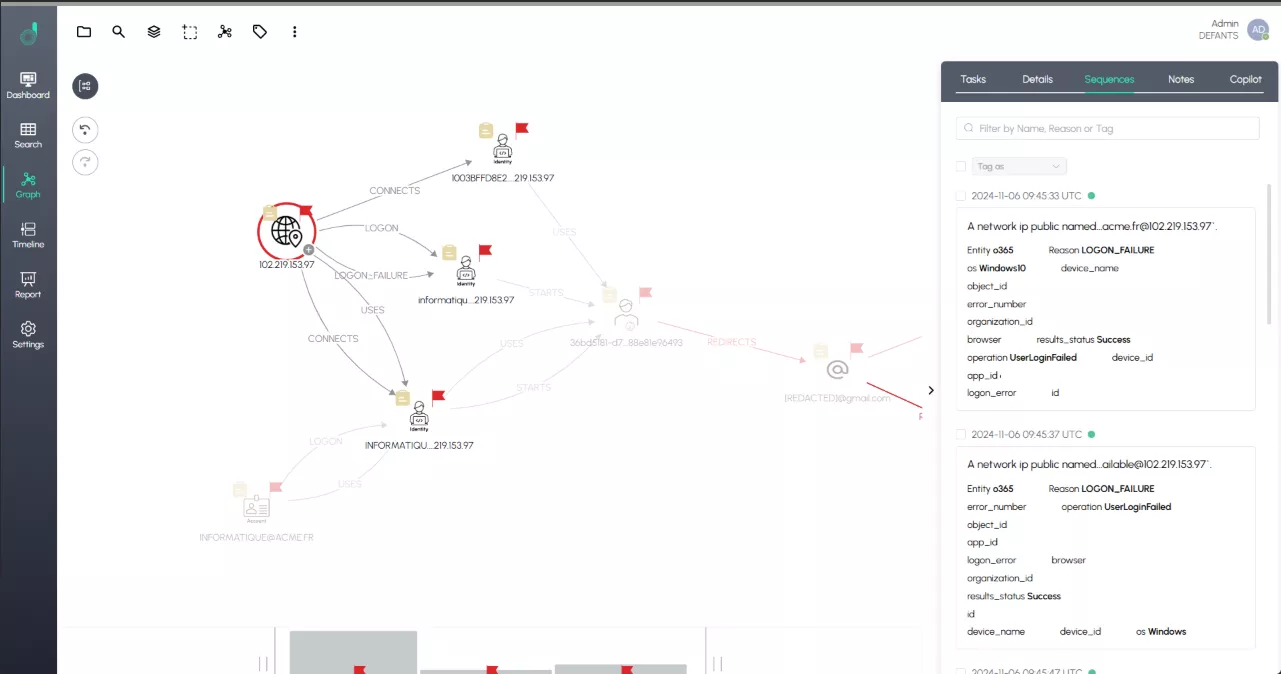Switch to the Copilot tab

coord(1246,79)
